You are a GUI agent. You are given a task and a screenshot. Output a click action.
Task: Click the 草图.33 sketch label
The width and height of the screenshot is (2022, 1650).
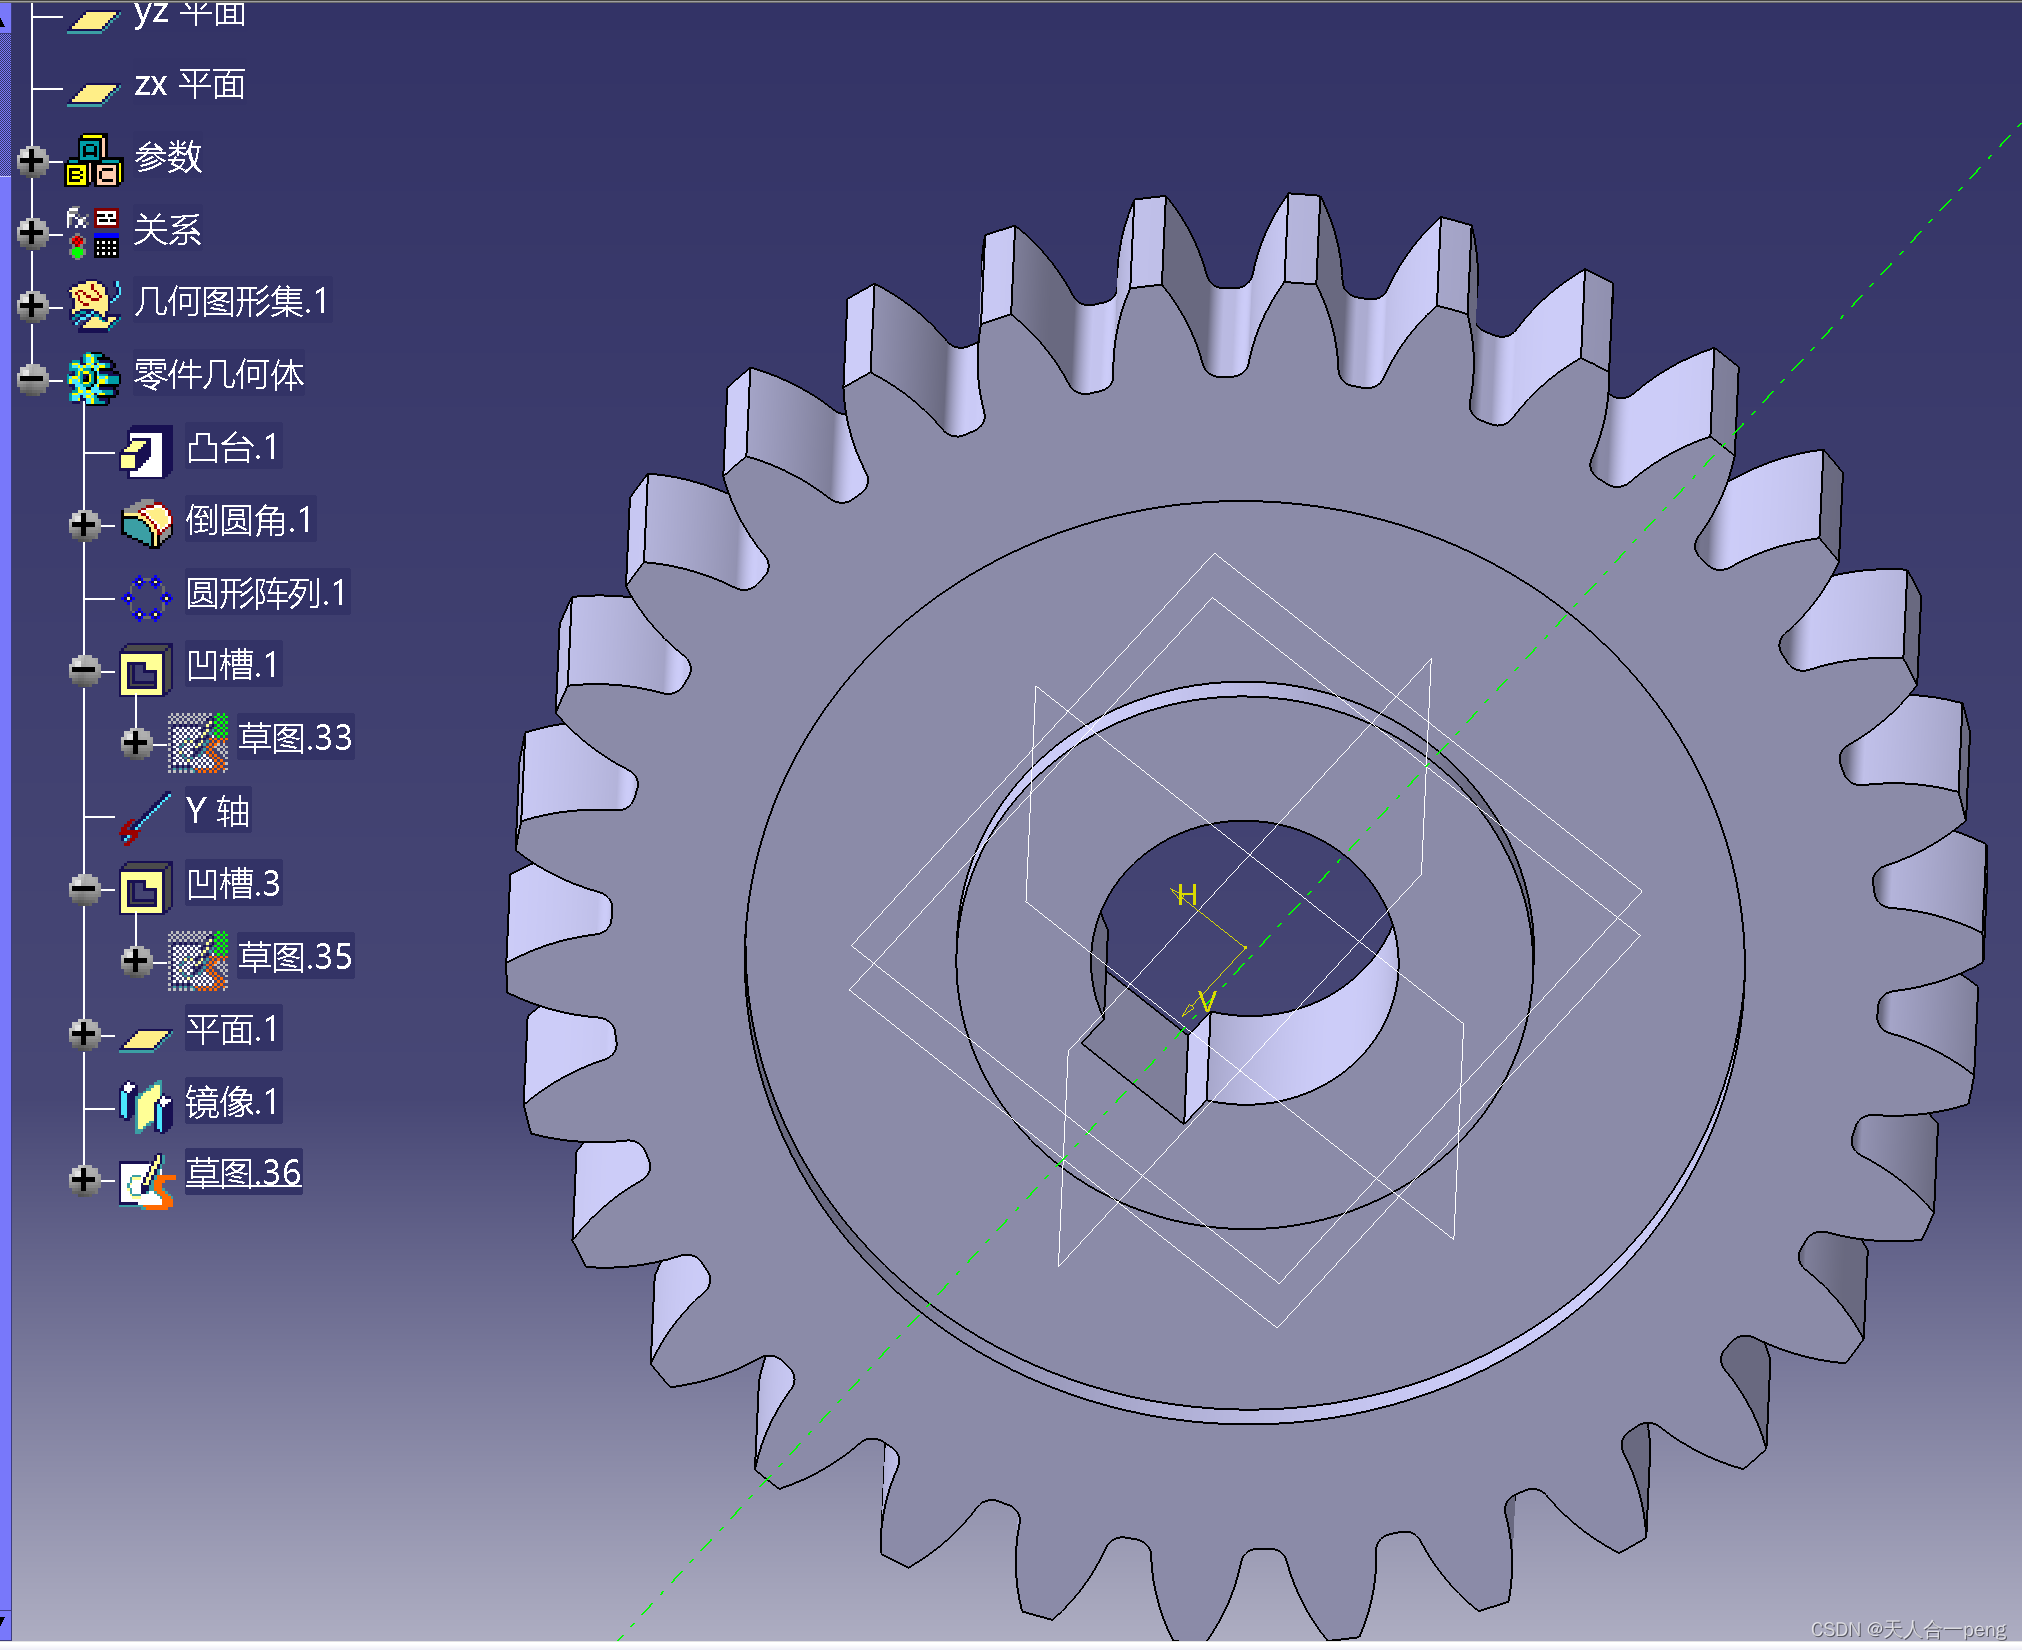tap(295, 738)
